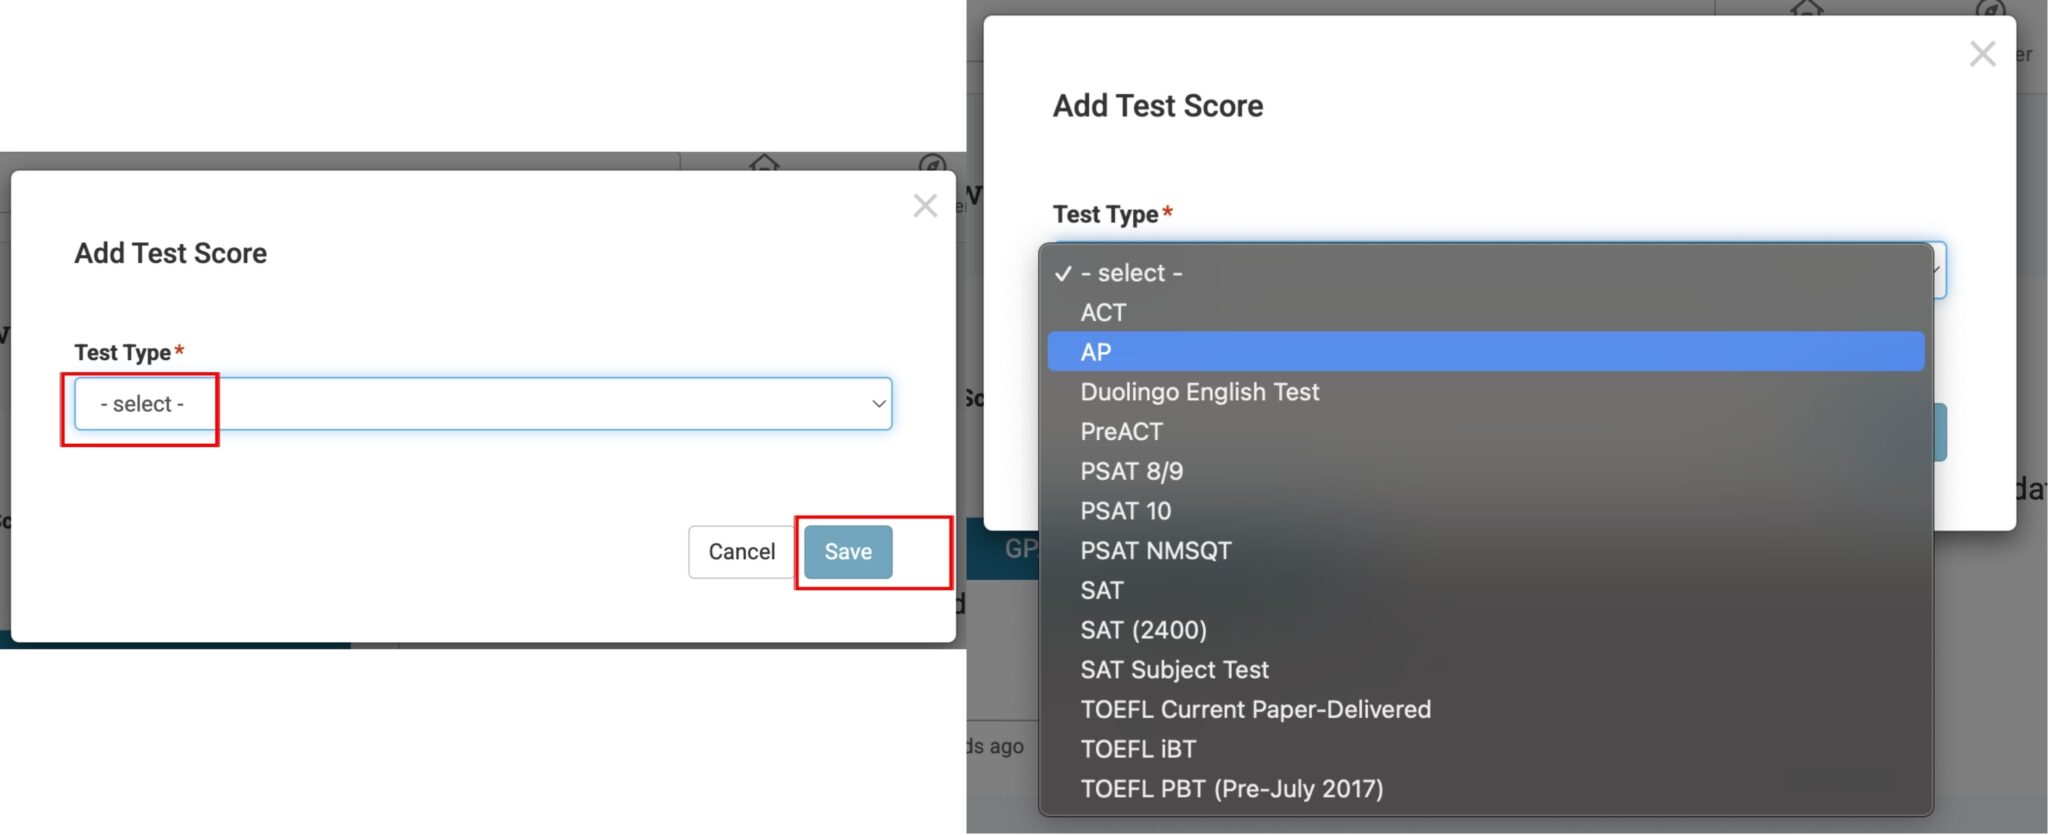
Task: Select PSAT 10 from the dropdown list
Action: (1125, 511)
